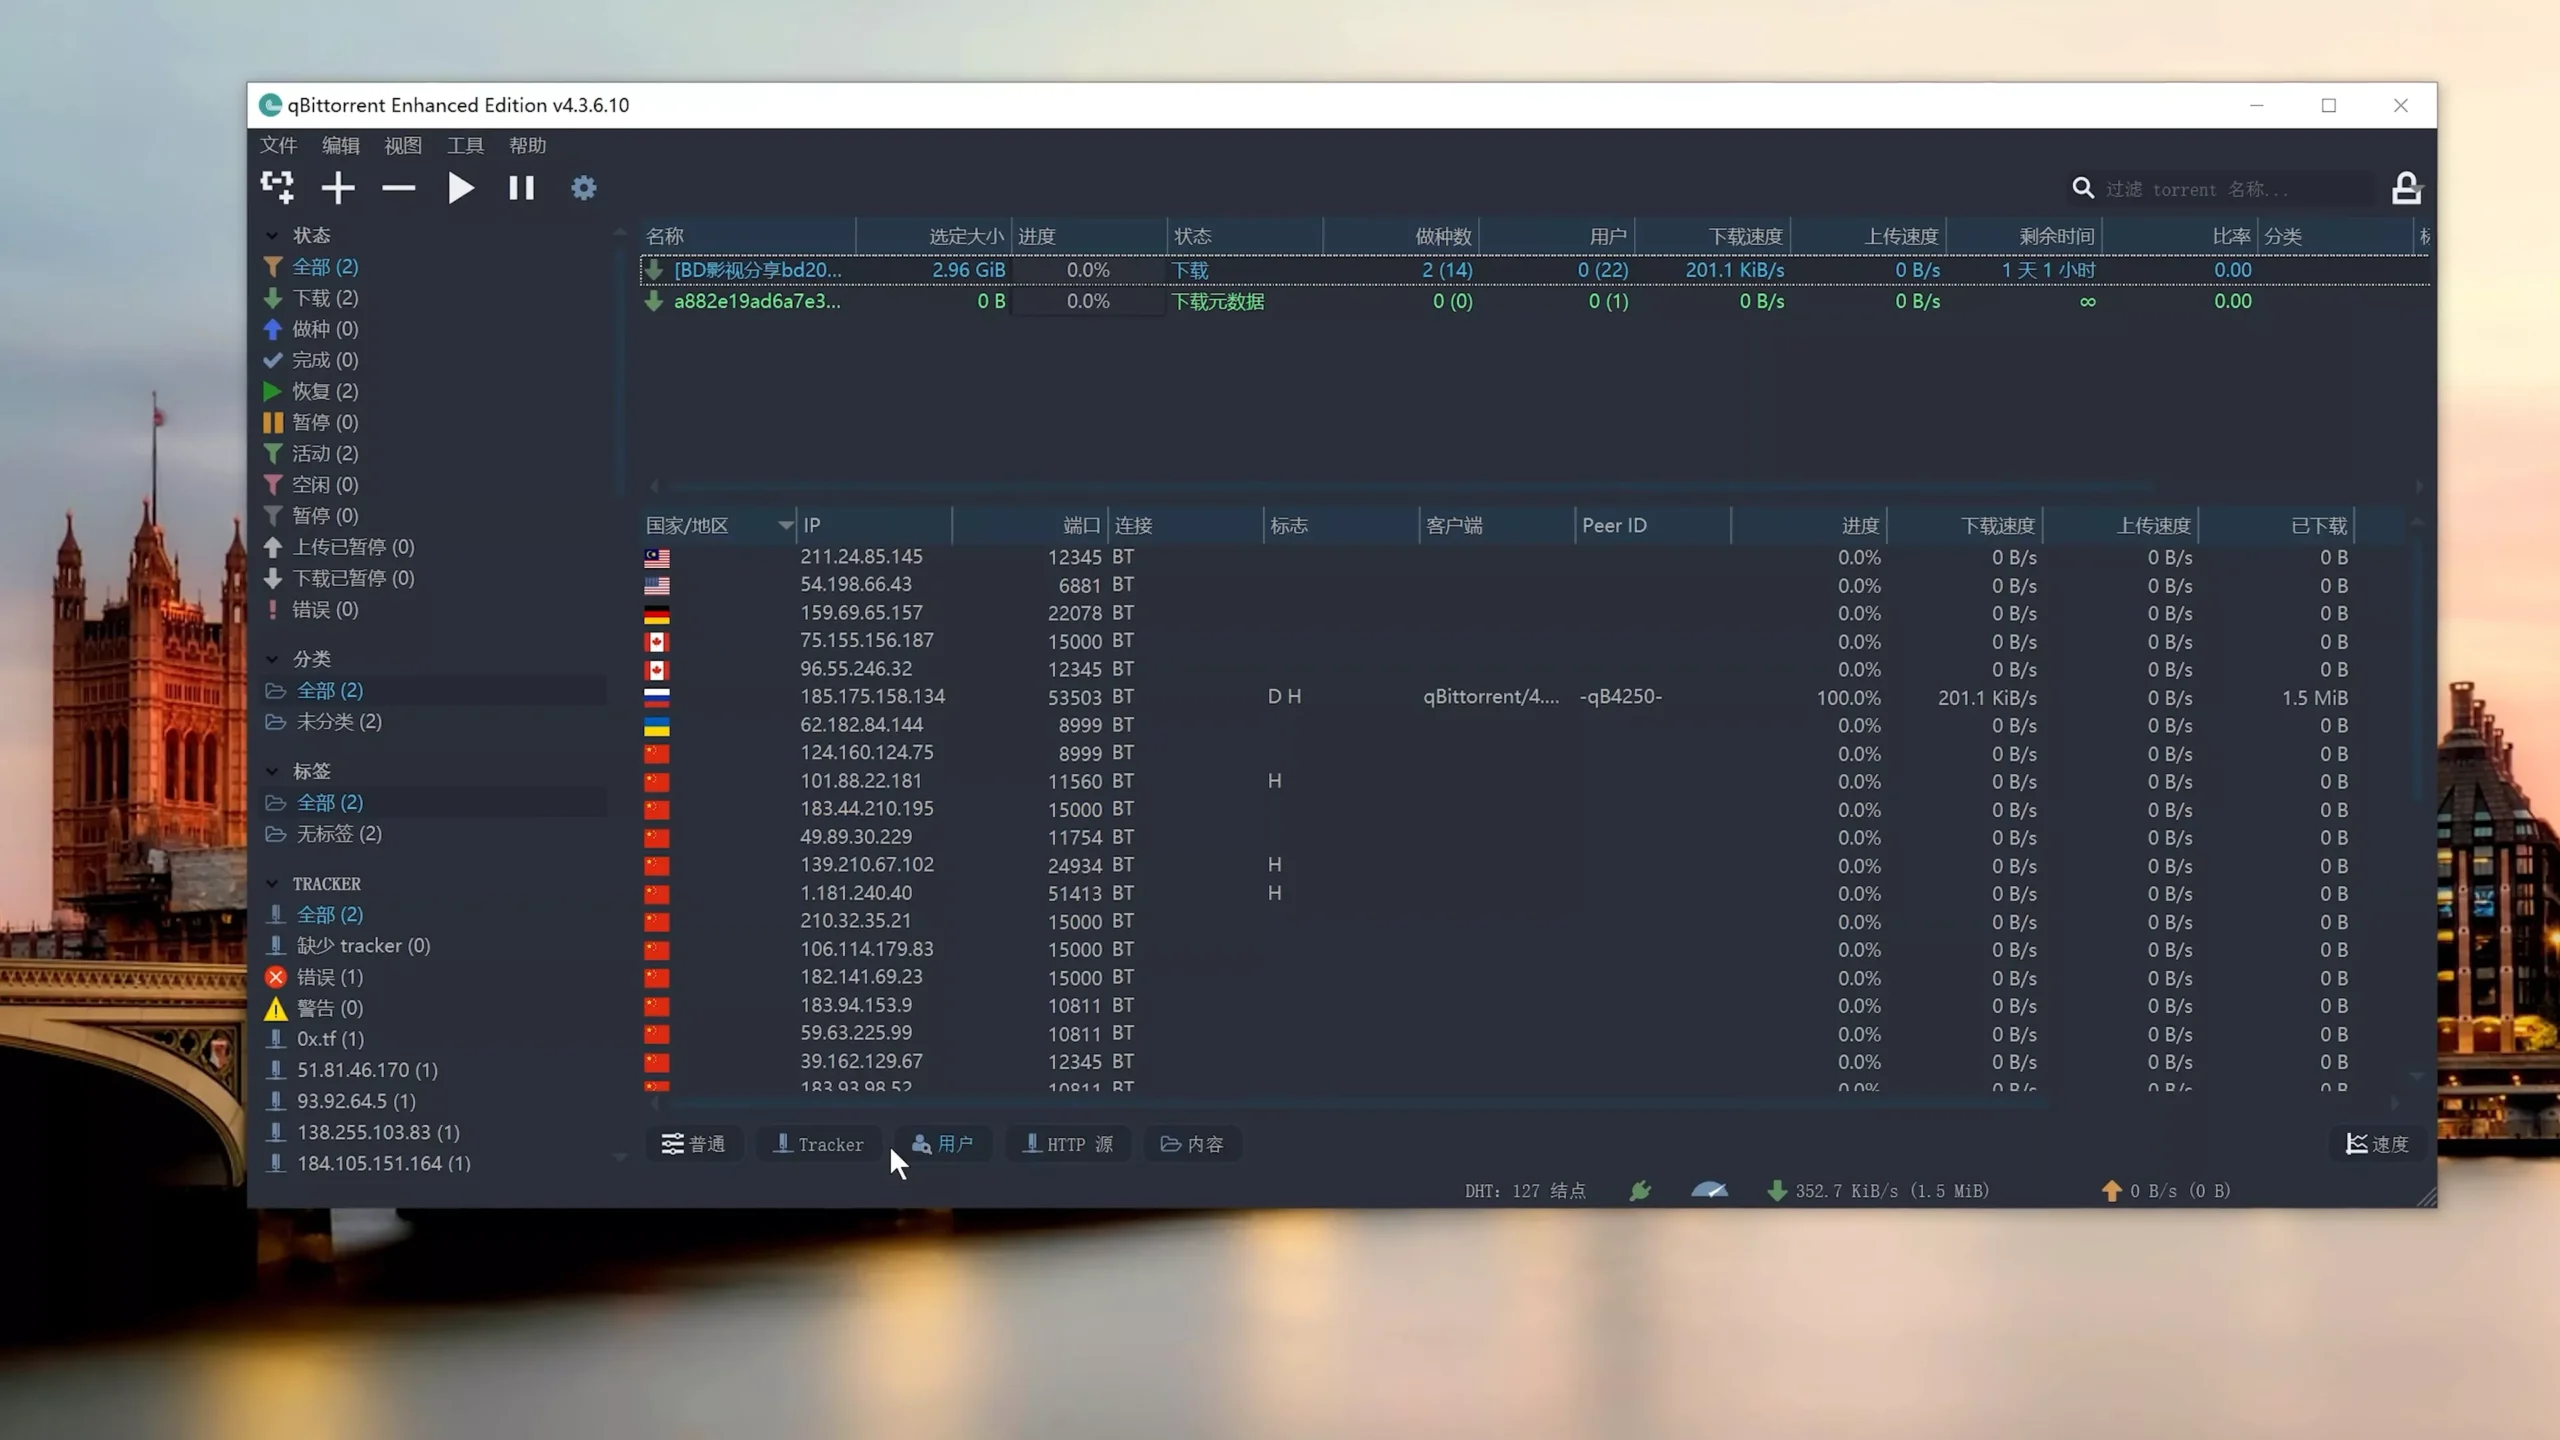The height and width of the screenshot is (1440, 2560).
Task: Switch to the Tracker tab
Action: point(818,1143)
